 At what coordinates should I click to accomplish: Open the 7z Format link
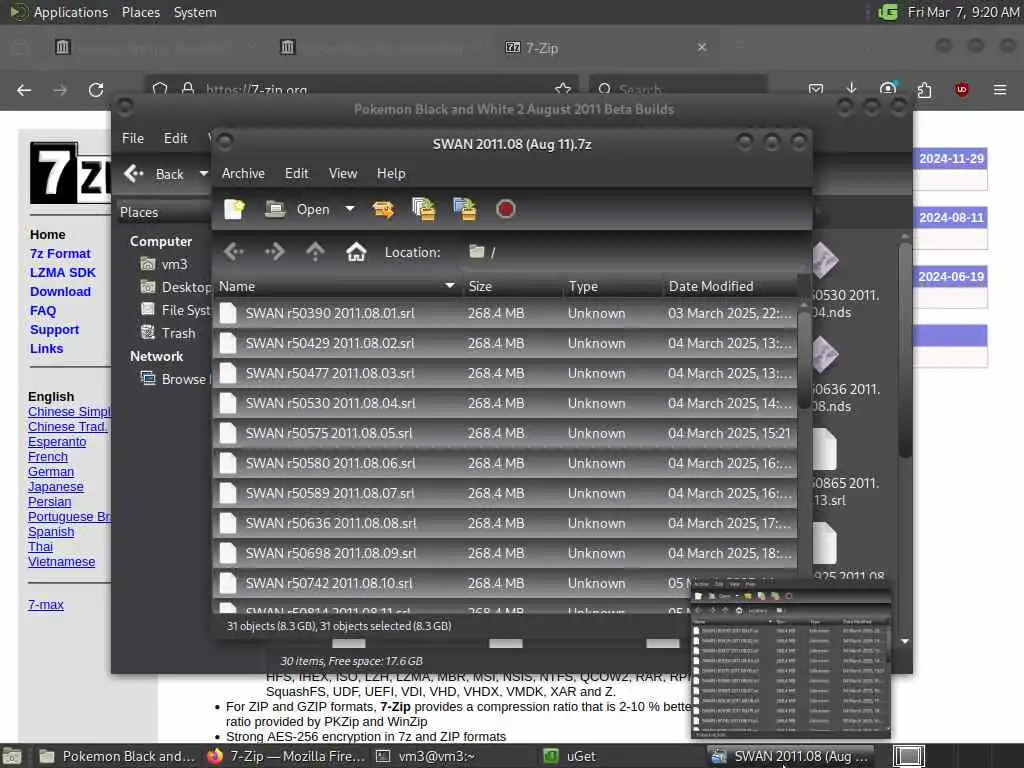point(60,253)
